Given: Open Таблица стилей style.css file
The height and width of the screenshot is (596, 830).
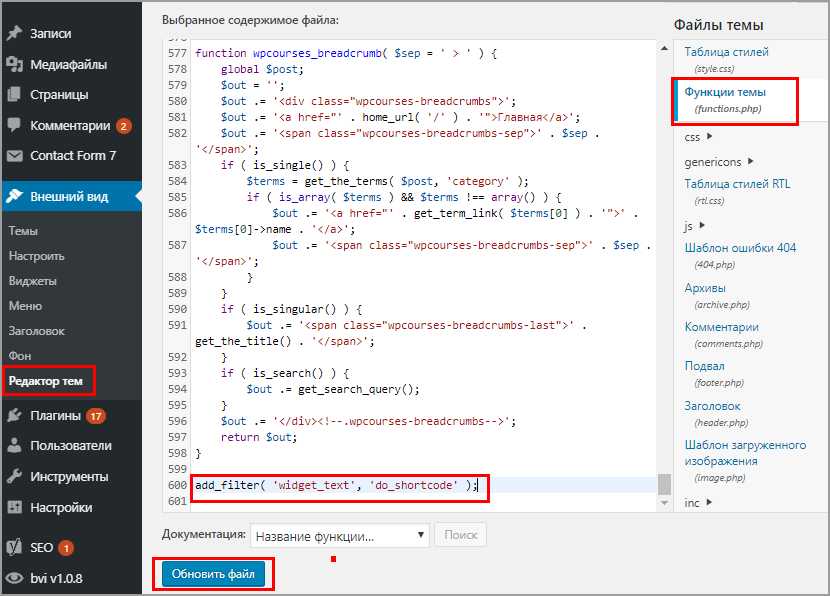Looking at the screenshot, I should tap(726, 52).
